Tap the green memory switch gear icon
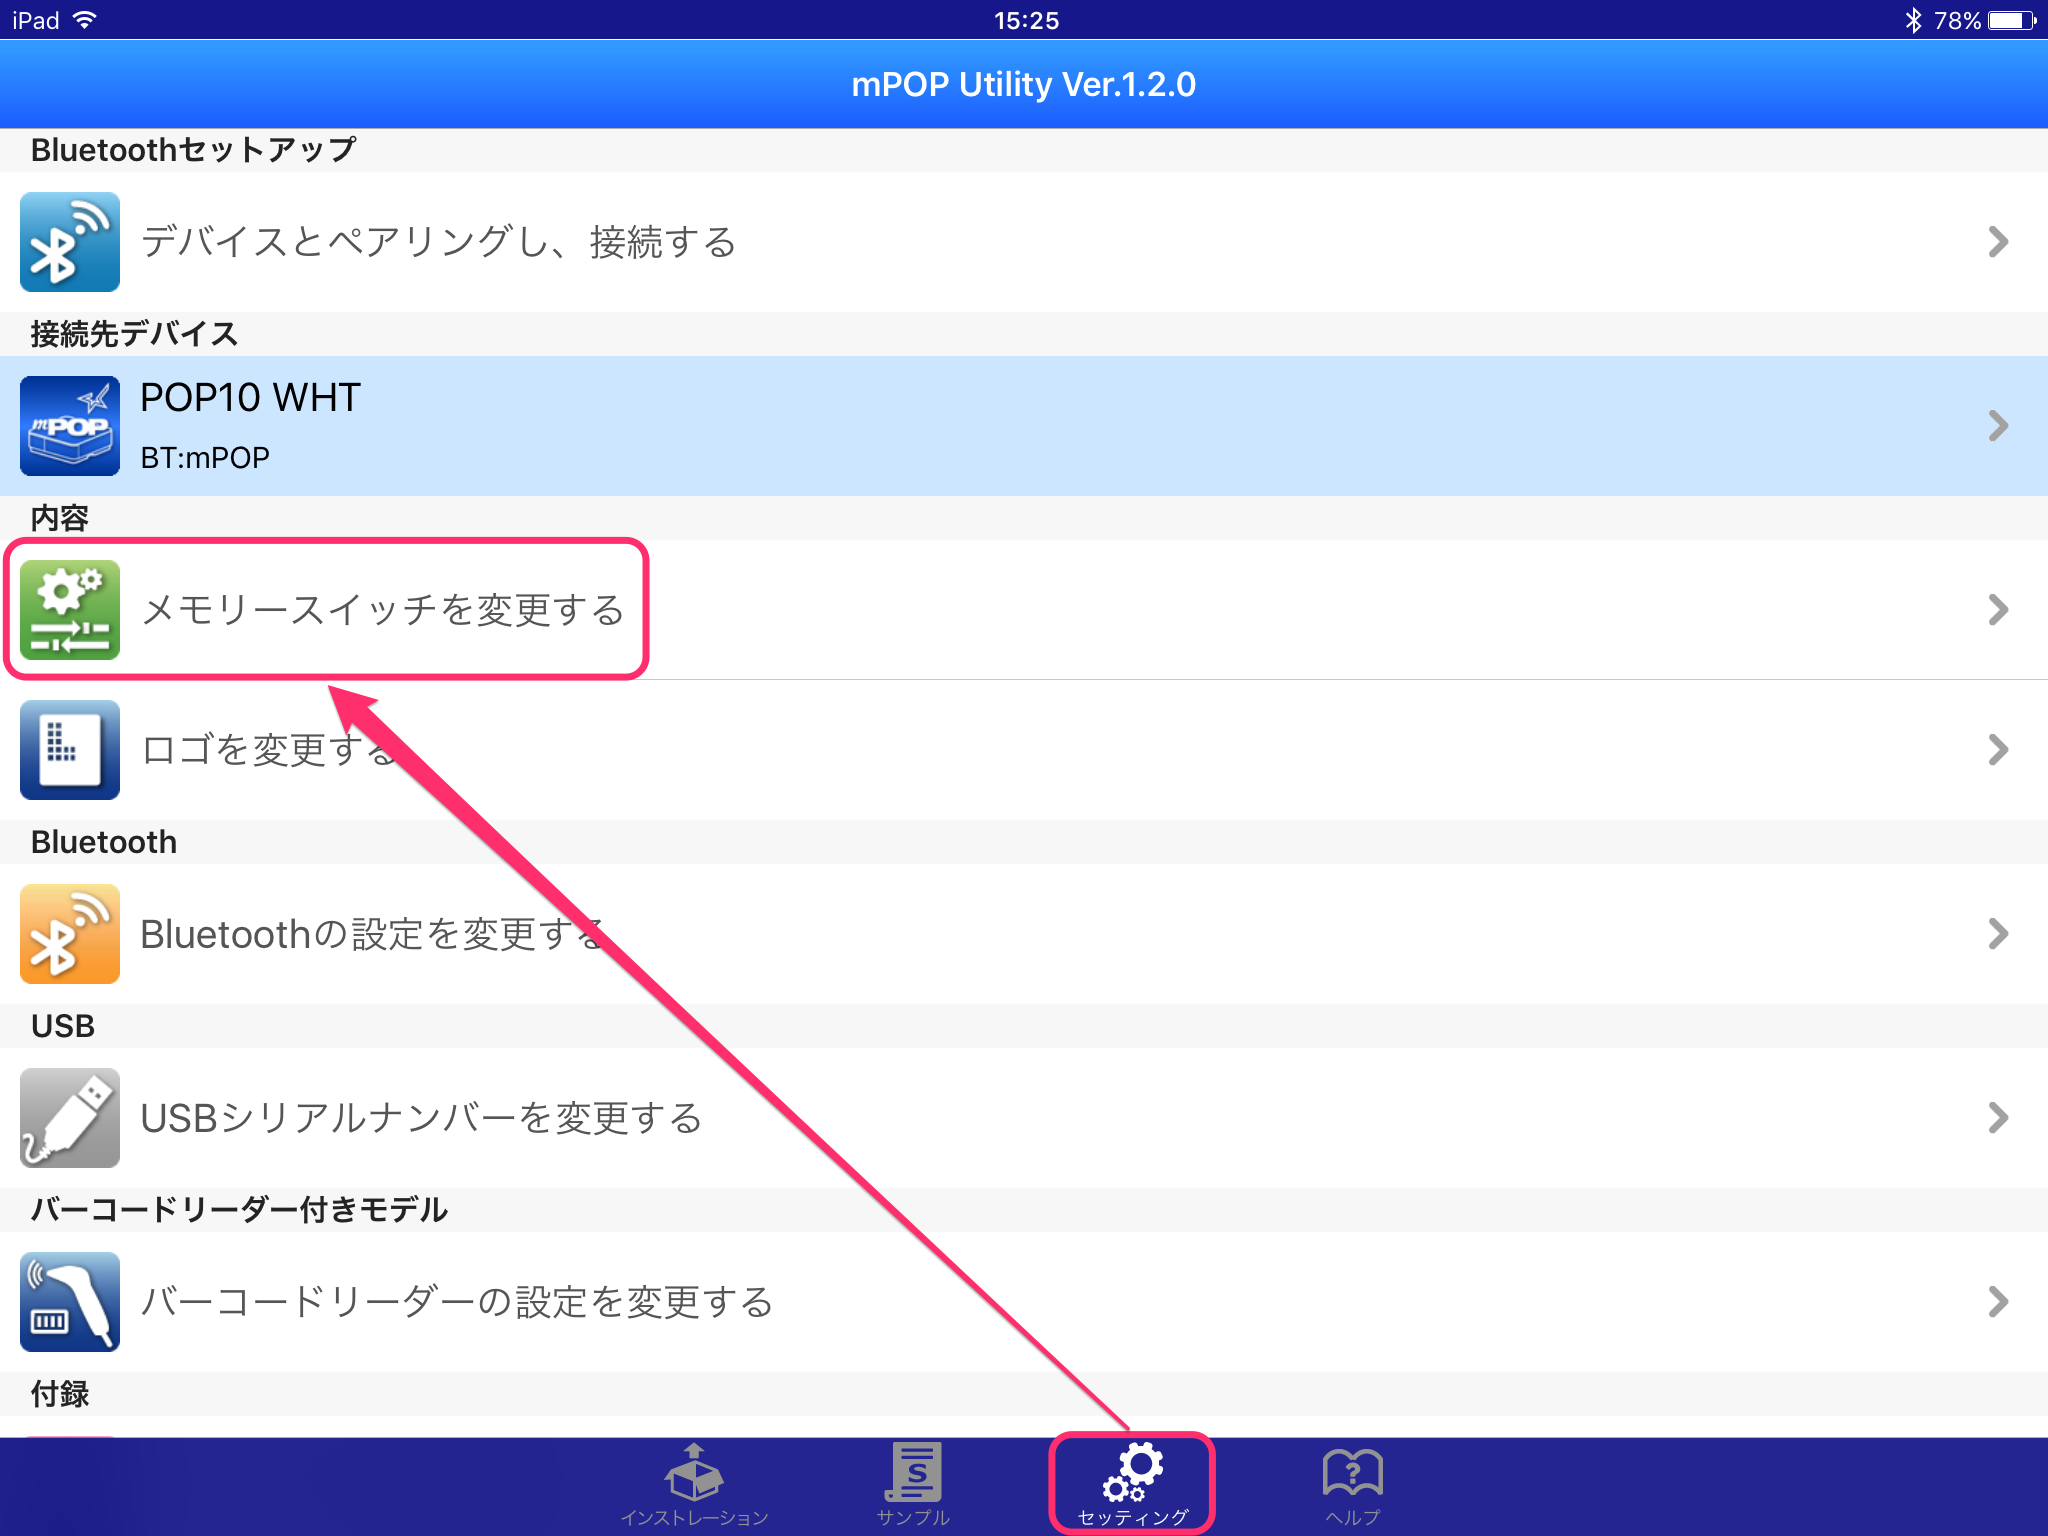Viewport: 2048px width, 1536px height. (x=70, y=610)
